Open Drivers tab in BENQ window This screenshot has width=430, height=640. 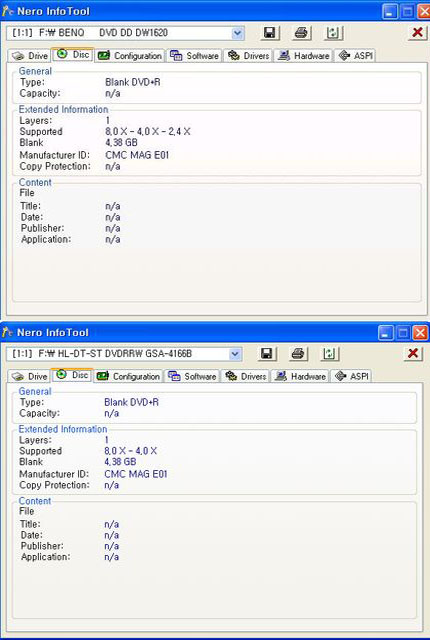[x=248, y=56]
